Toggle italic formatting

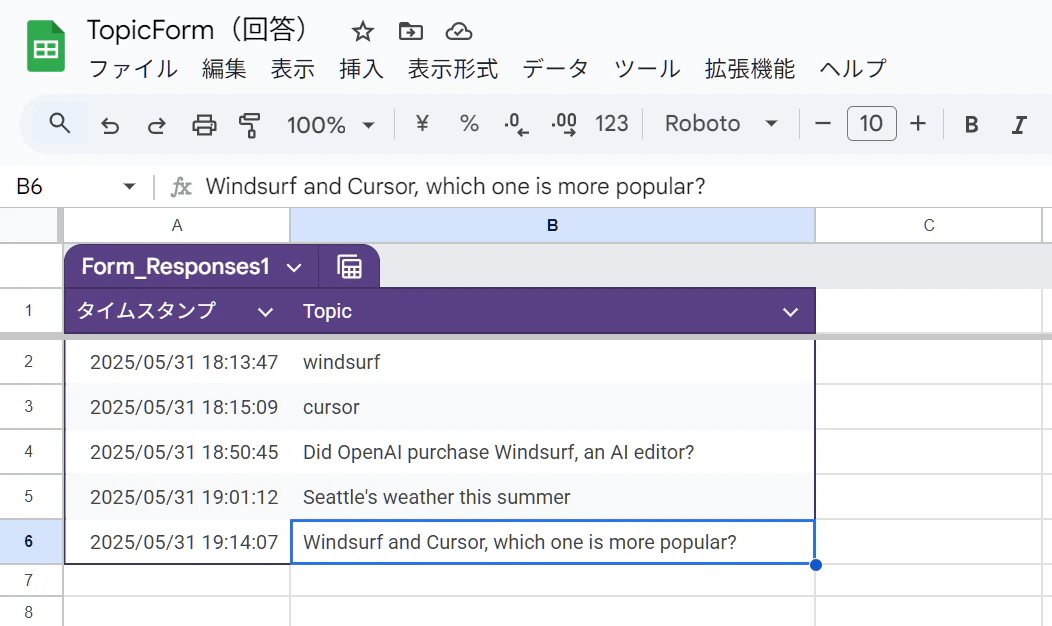pos(1018,124)
